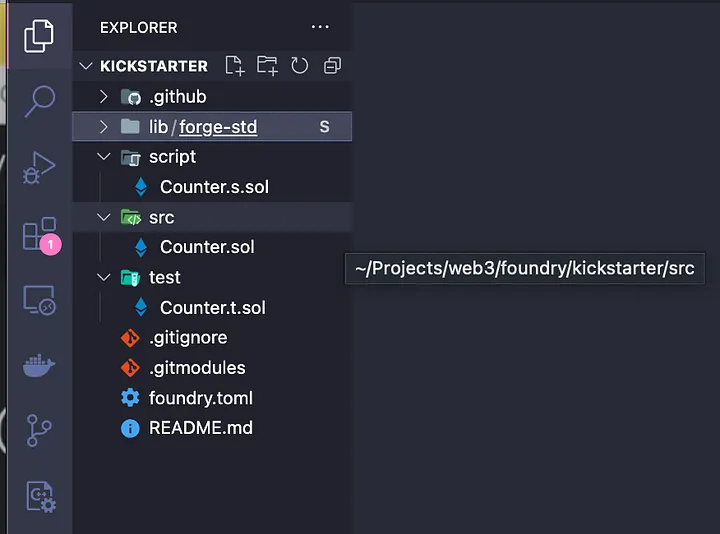Select the Explorer files icon
The width and height of the screenshot is (720, 534).
coord(39,35)
